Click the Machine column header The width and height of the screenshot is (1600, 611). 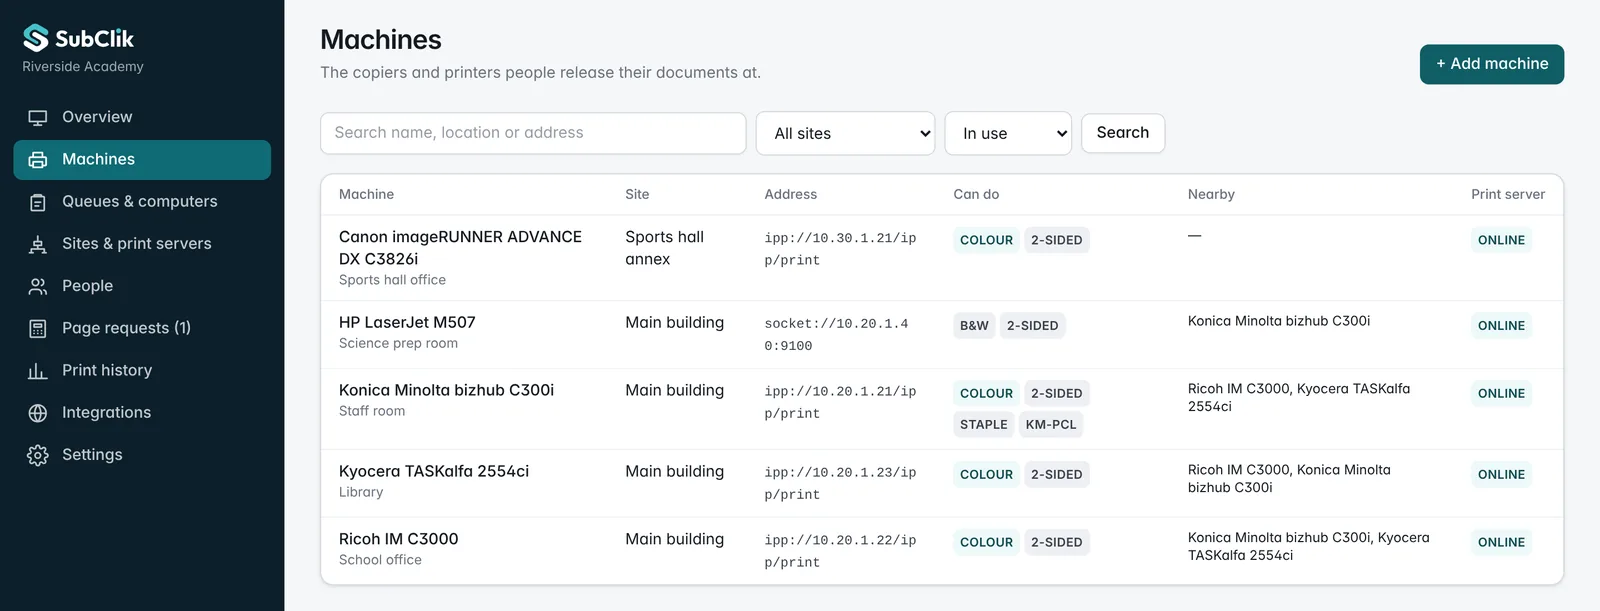click(366, 195)
